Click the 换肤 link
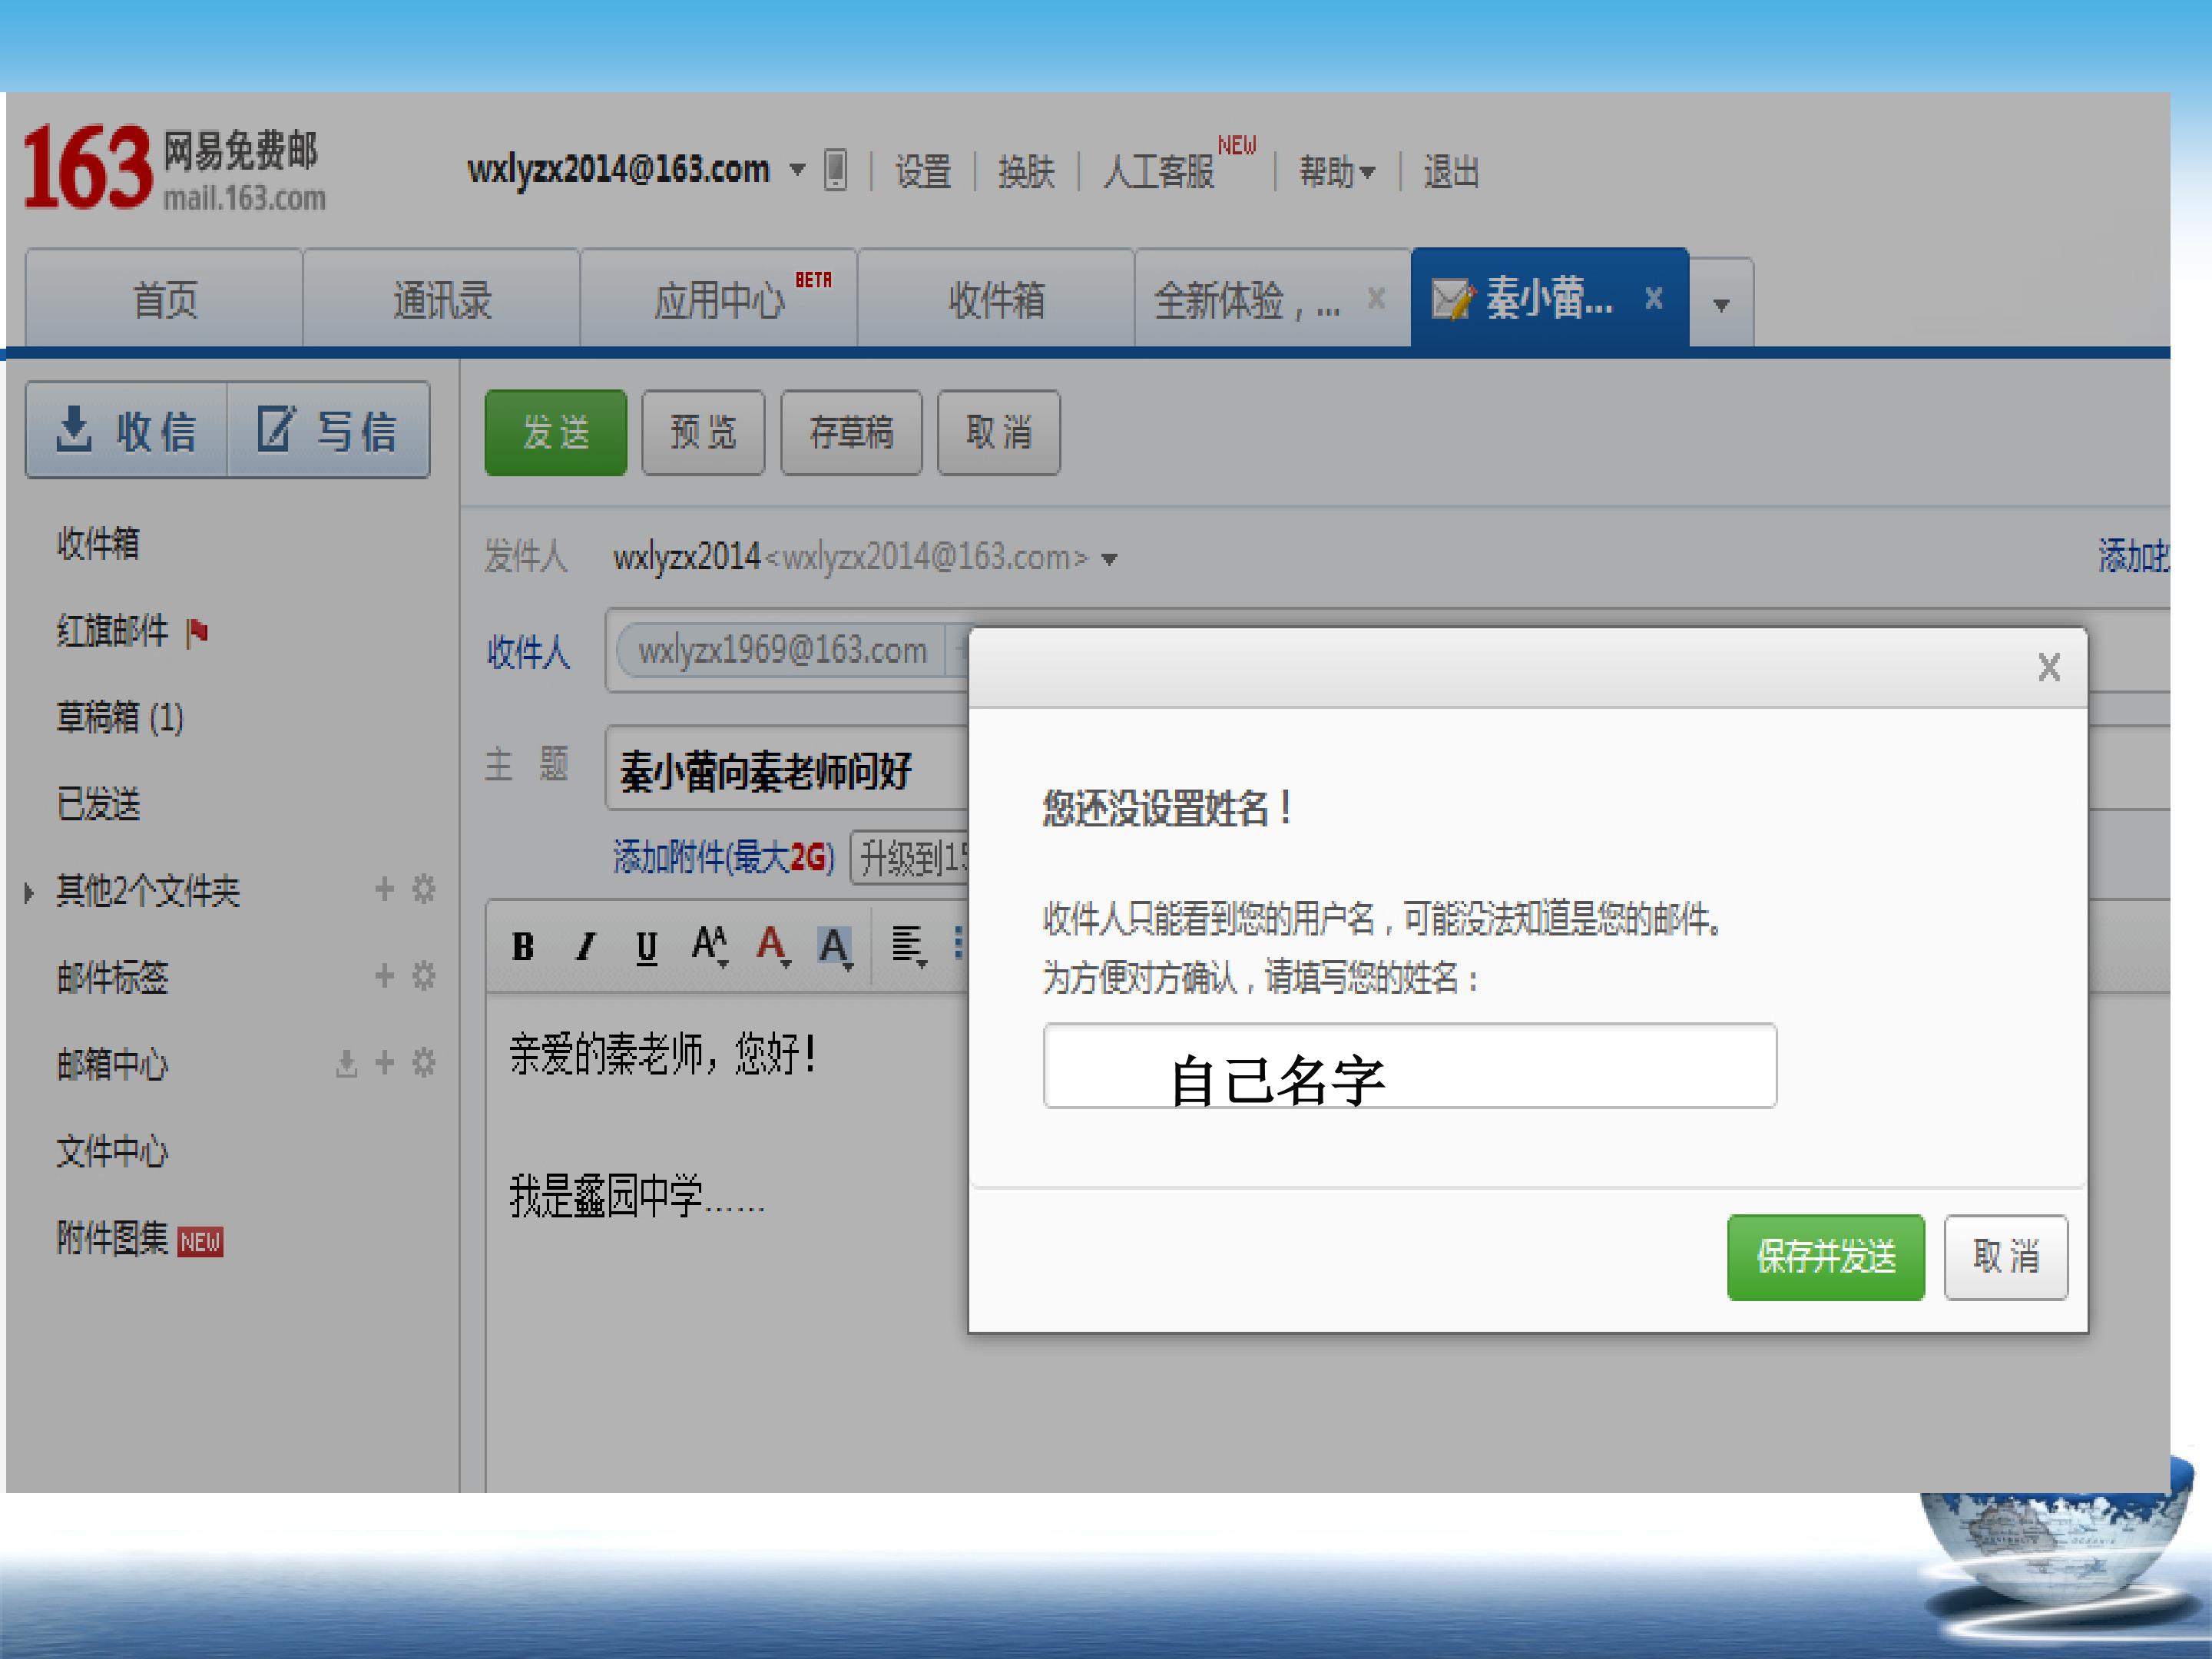Image resolution: width=2212 pixels, height=1659 pixels. 1026,172
